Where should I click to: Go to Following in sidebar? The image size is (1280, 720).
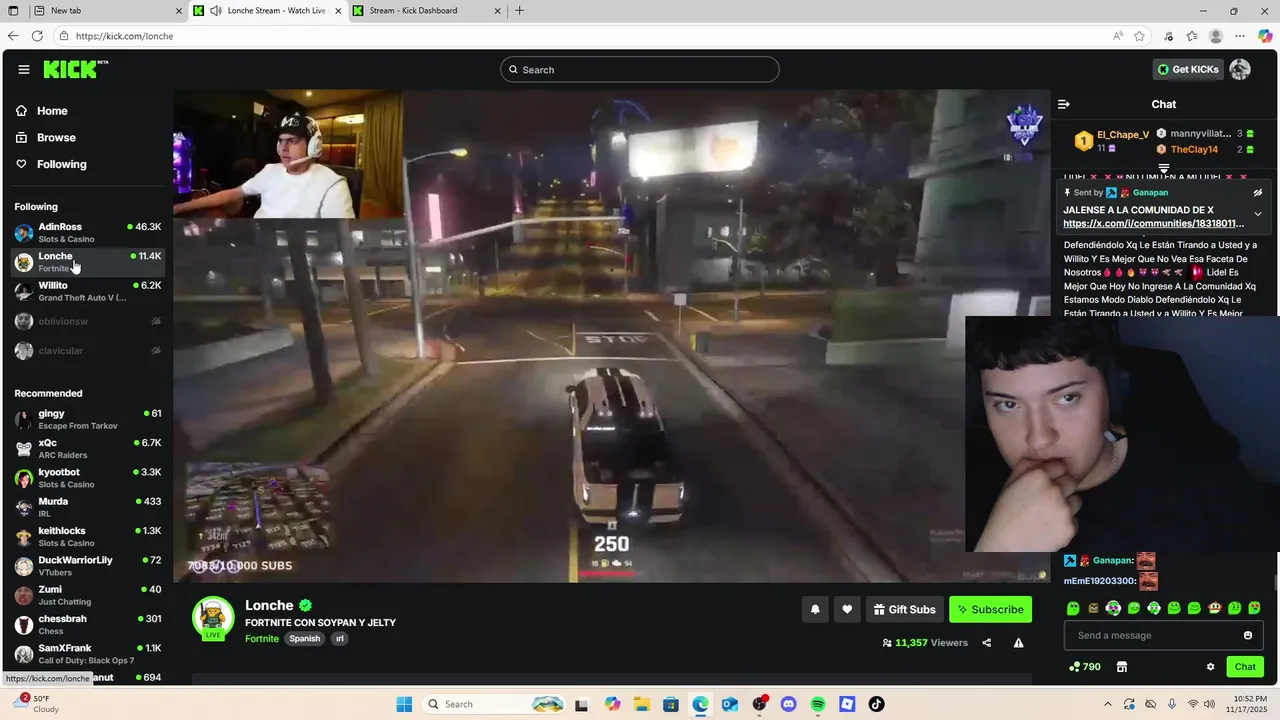[x=51, y=164]
